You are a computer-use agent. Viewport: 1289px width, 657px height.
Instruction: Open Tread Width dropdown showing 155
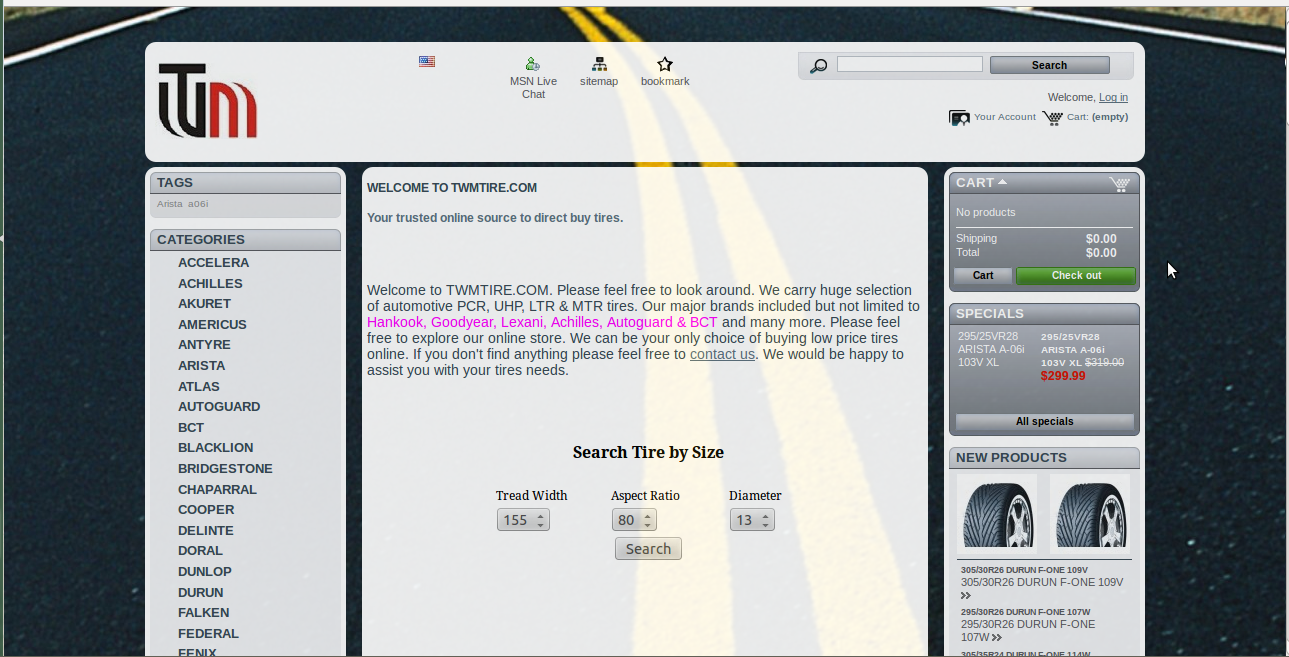[x=523, y=520]
